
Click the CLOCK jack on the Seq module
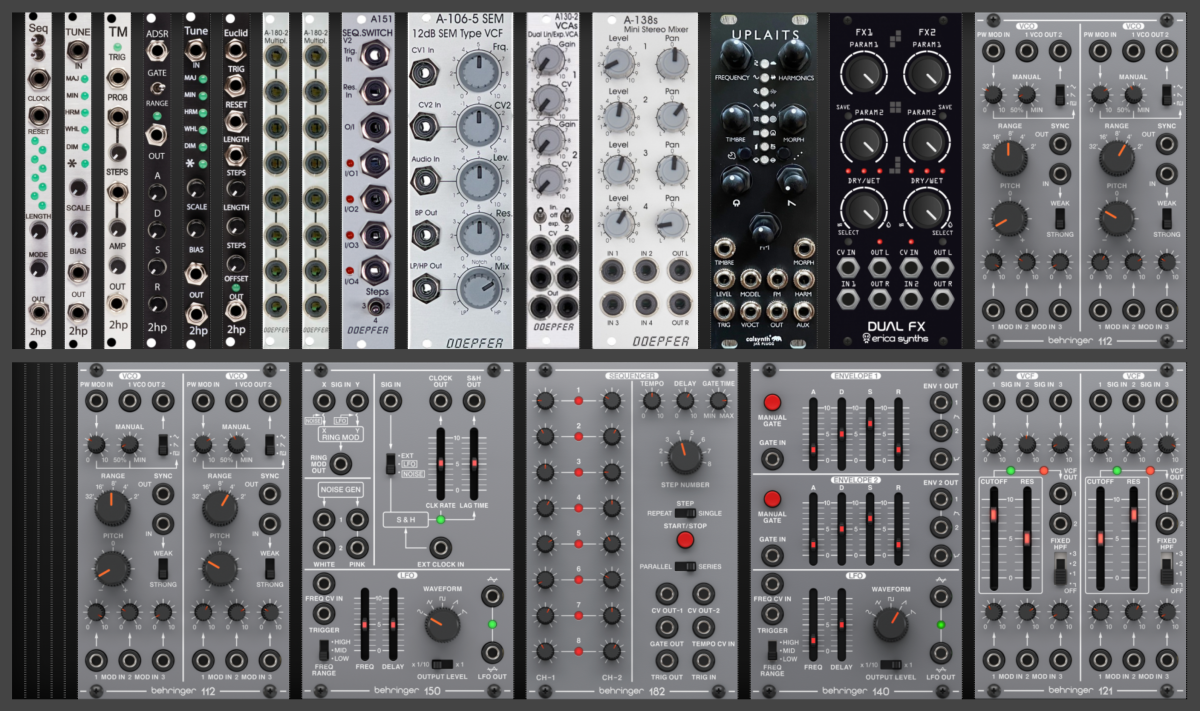[38, 80]
